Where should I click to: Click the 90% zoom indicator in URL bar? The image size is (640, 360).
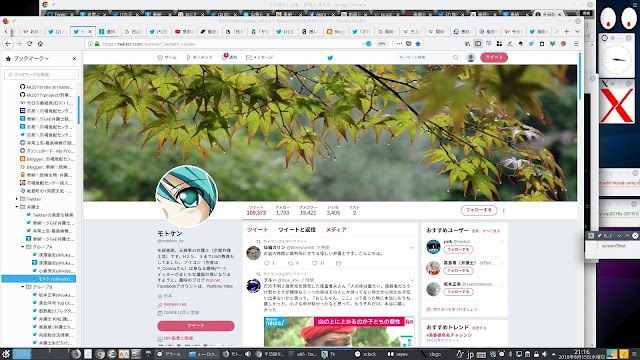point(381,44)
